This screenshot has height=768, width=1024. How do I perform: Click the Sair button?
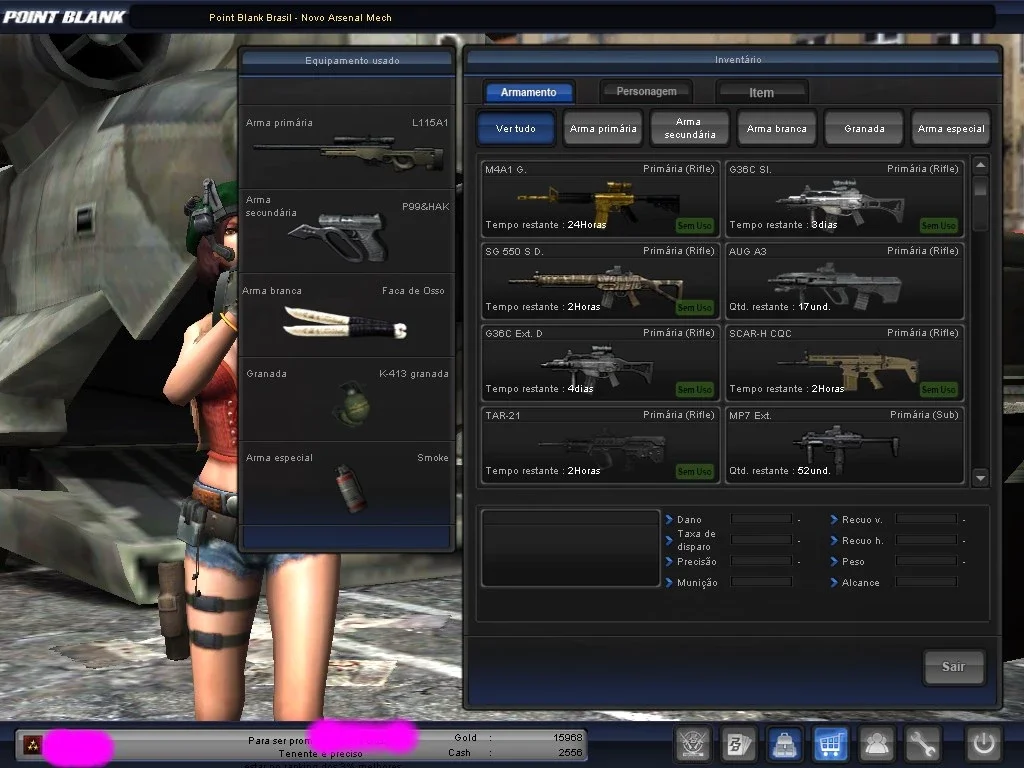pyautogui.click(x=953, y=667)
